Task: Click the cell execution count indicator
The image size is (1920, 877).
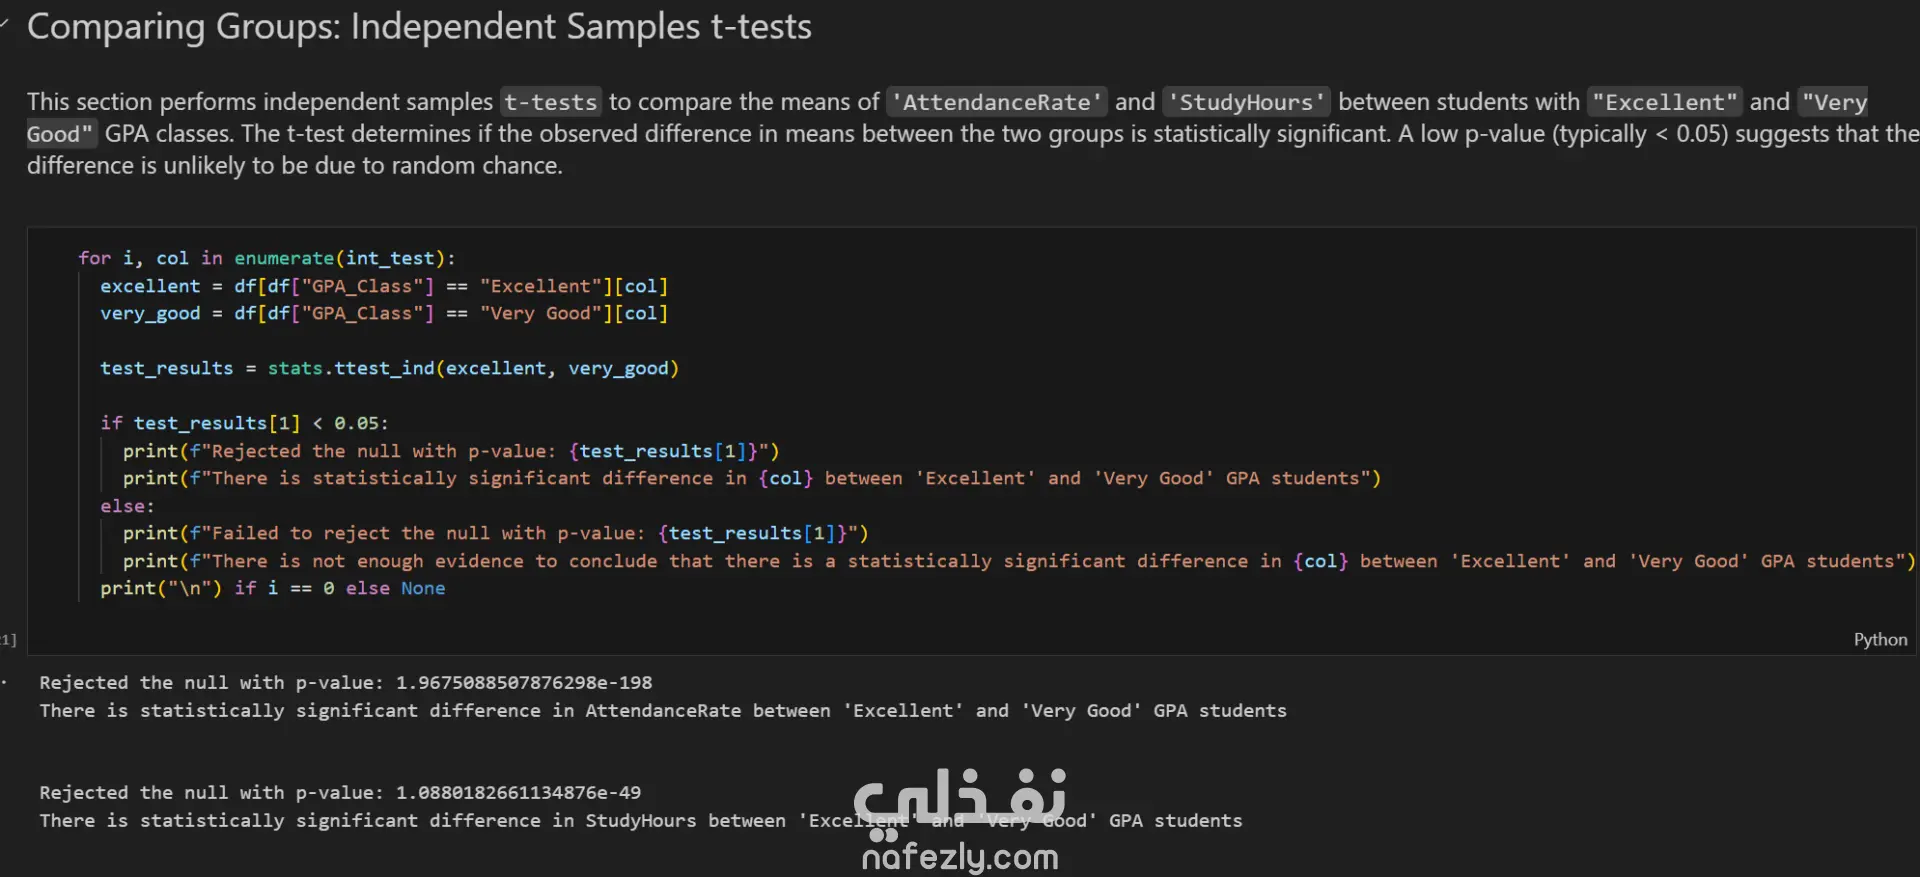Action: pos(8,640)
